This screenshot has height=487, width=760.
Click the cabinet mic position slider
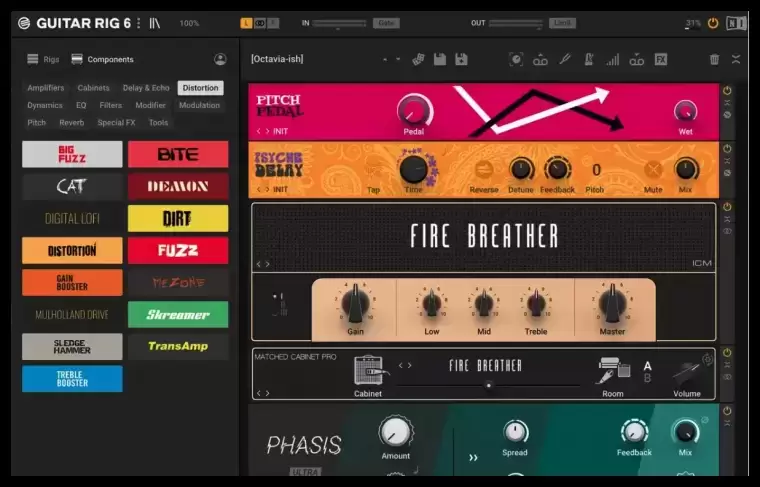coord(489,385)
